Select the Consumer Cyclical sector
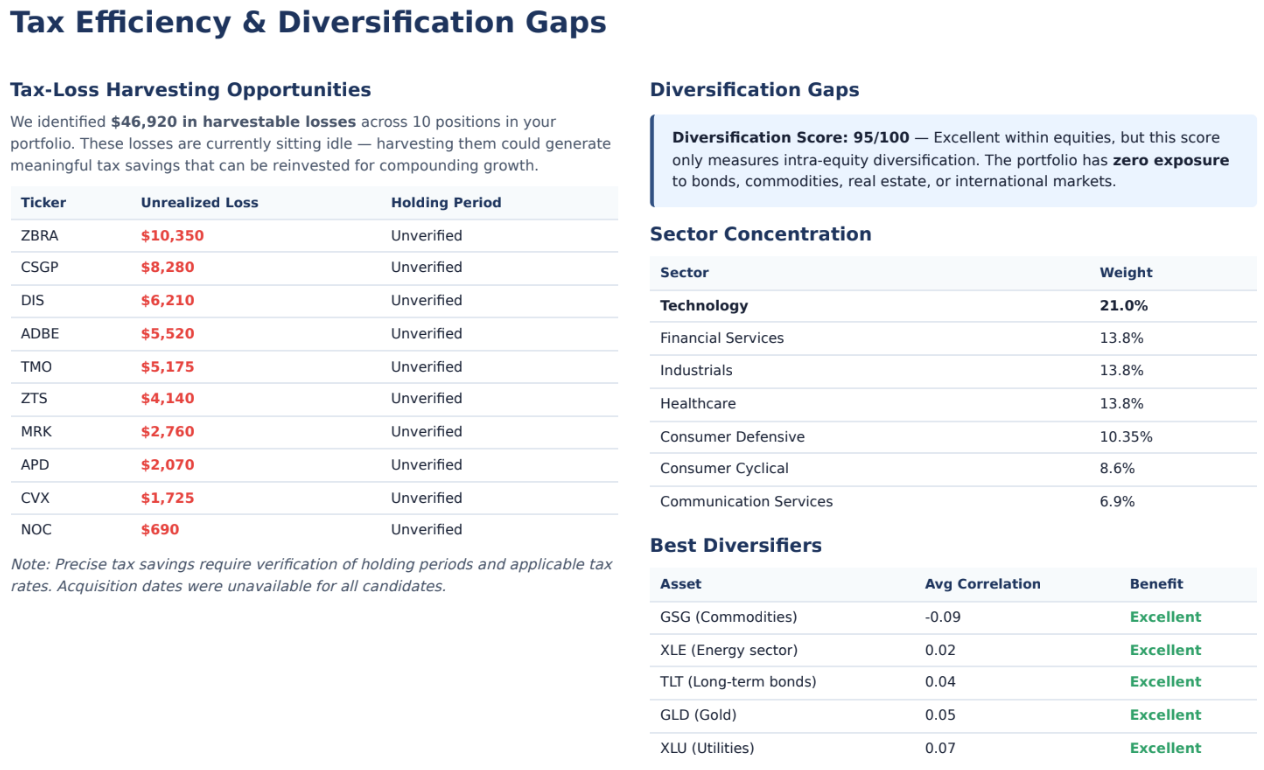Image resolution: width=1264 pixels, height=770 pixels. (x=724, y=469)
